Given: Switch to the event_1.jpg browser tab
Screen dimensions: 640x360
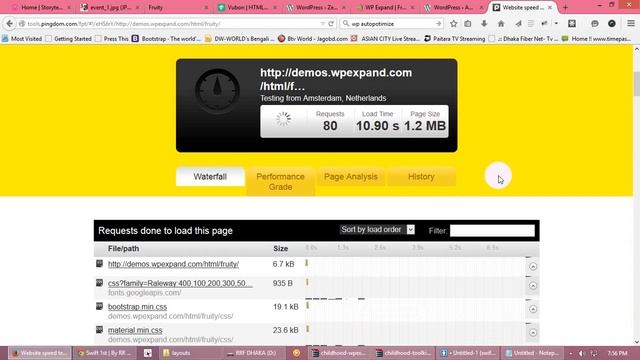Looking at the screenshot, I should [108, 7].
